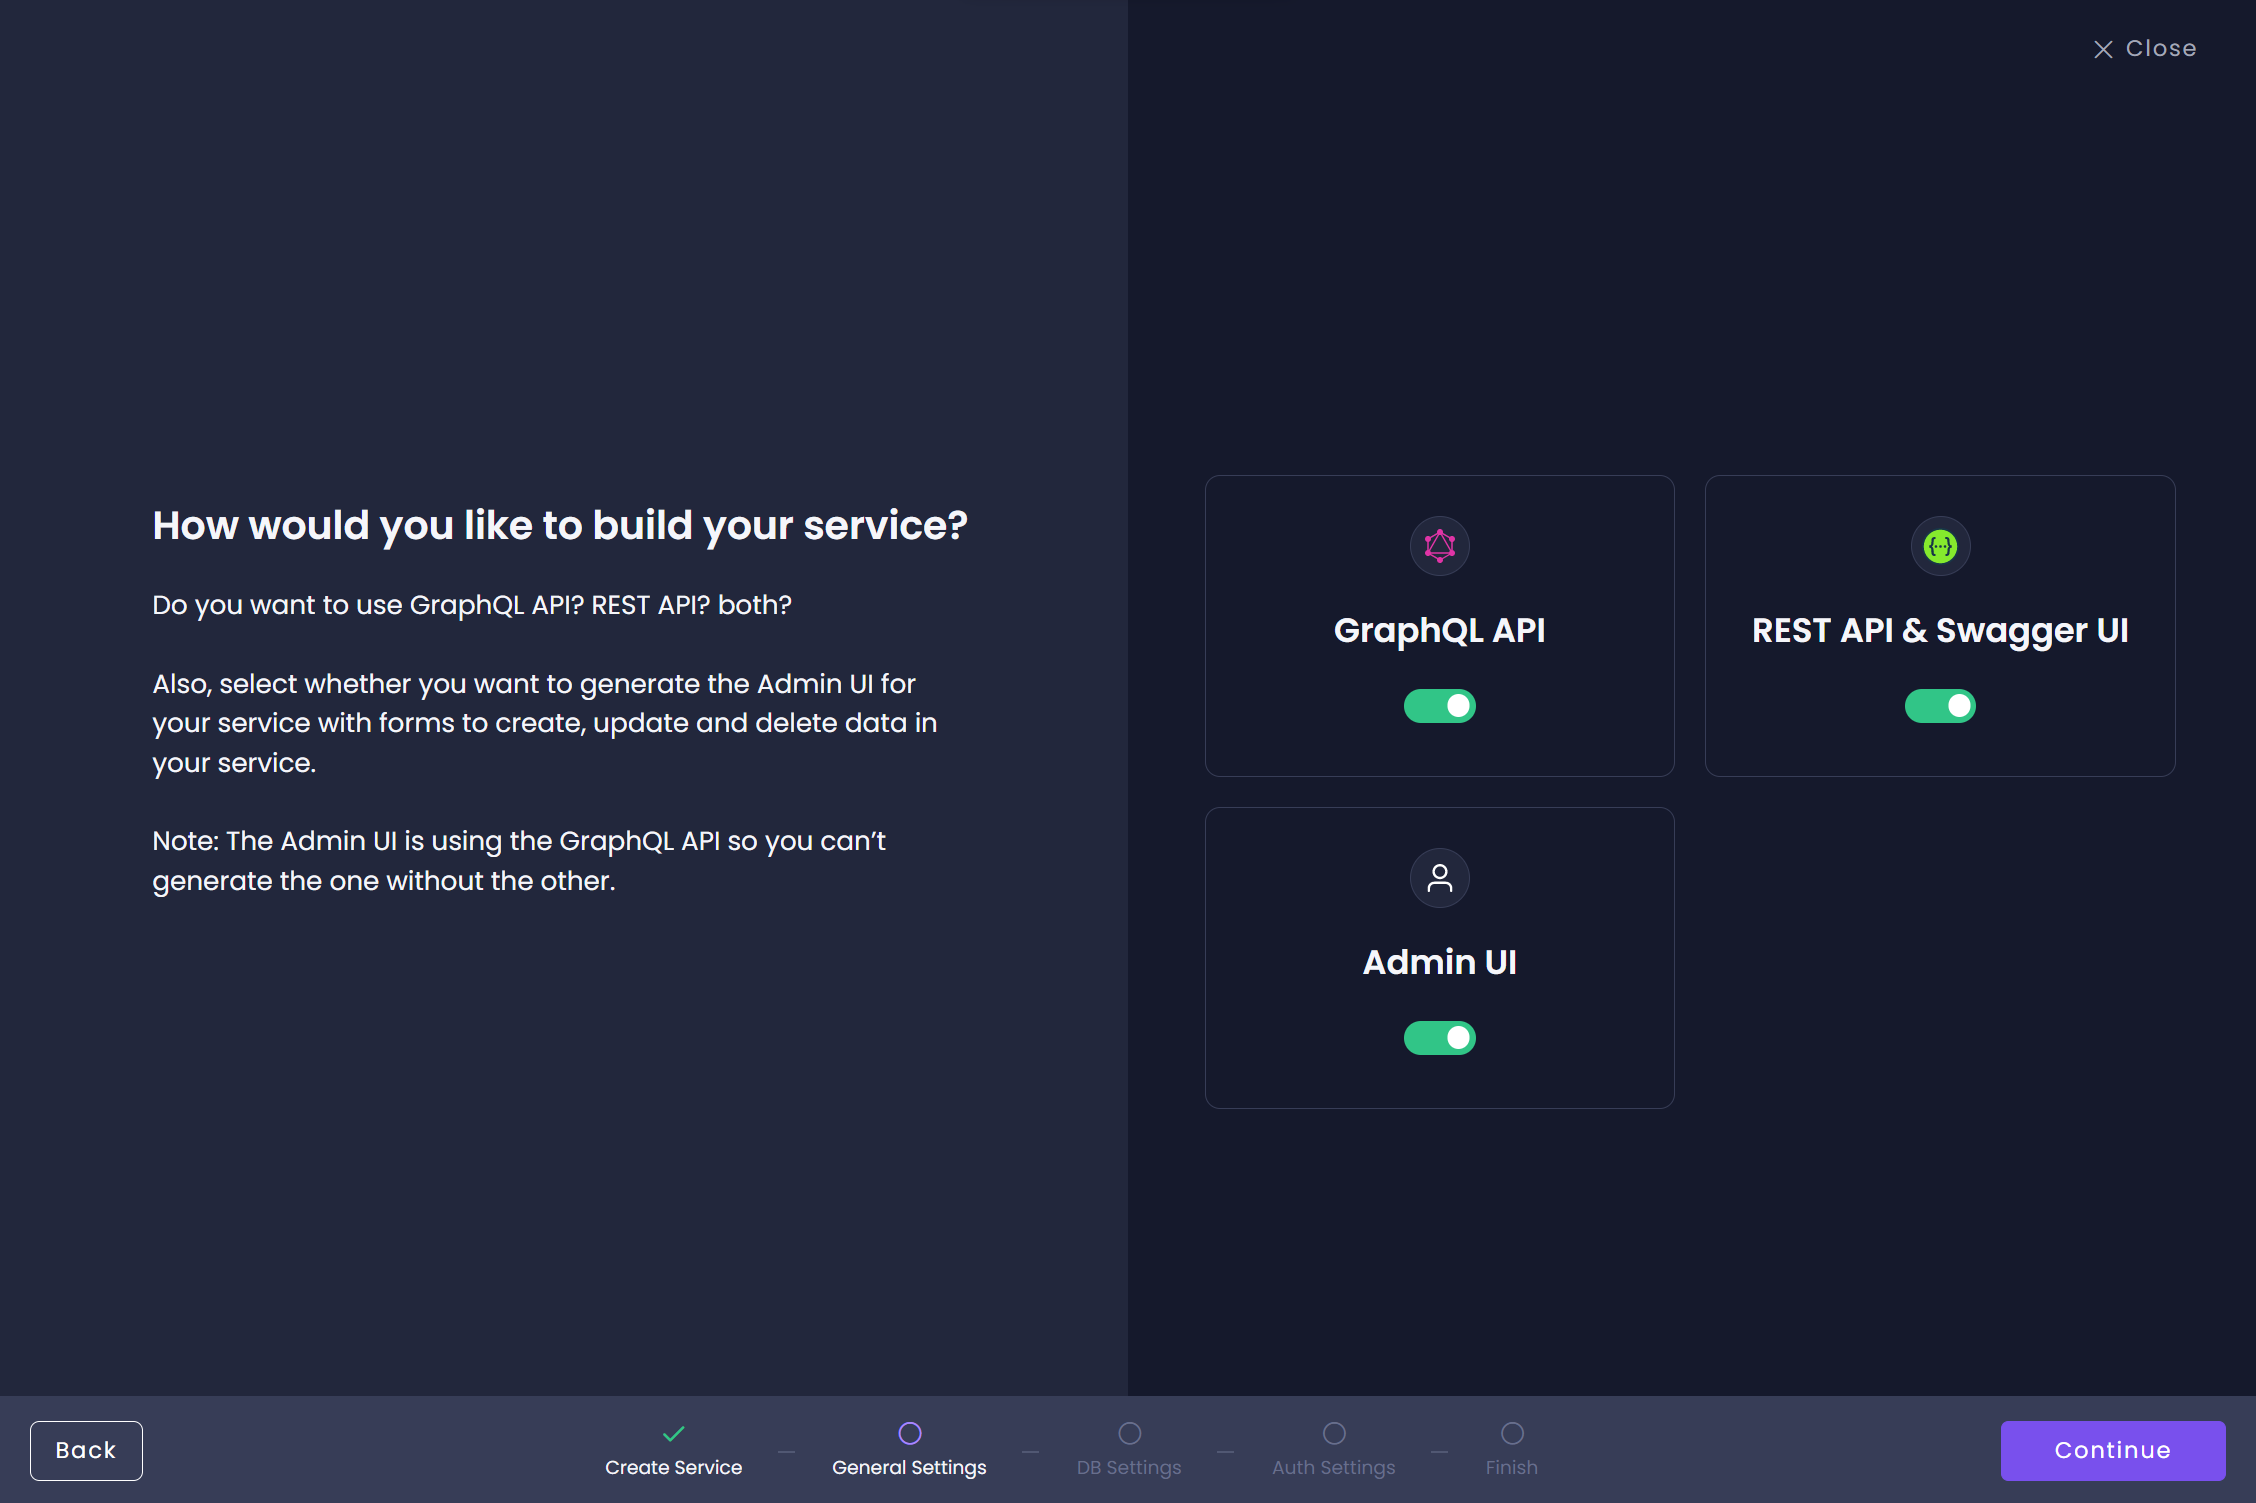Viewport: 2256px width, 1503px height.
Task: Click the Close button top right
Action: (2145, 47)
